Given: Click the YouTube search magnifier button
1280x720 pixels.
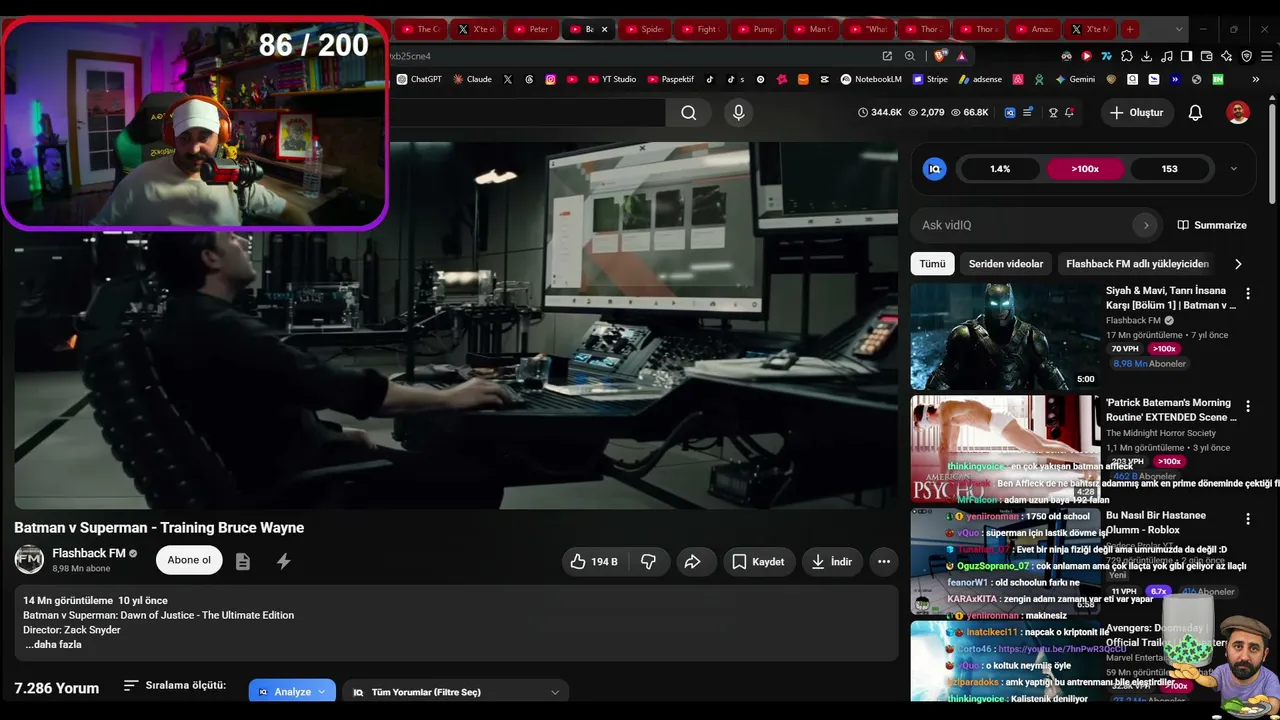Looking at the screenshot, I should (x=689, y=113).
